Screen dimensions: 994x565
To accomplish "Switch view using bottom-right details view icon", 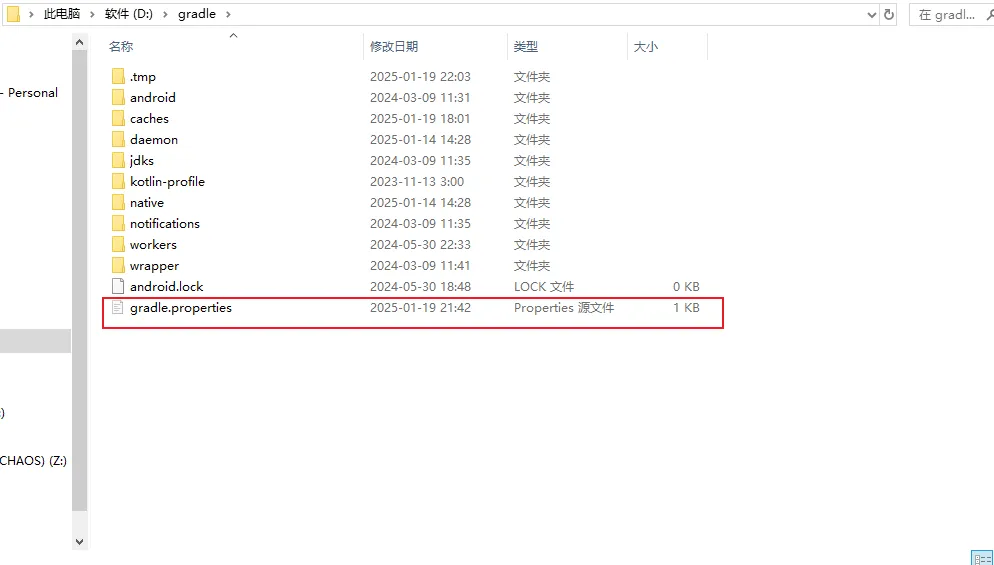I will tap(982, 557).
